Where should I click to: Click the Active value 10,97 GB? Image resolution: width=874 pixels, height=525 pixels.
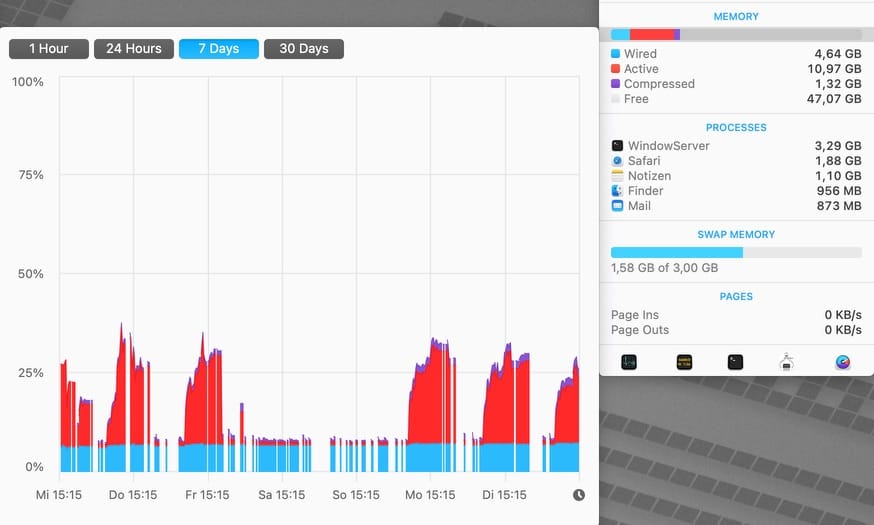tap(834, 69)
